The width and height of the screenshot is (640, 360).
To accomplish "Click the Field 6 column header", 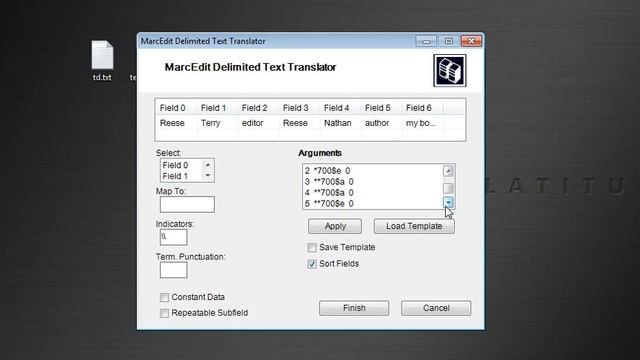I will coord(423,108).
